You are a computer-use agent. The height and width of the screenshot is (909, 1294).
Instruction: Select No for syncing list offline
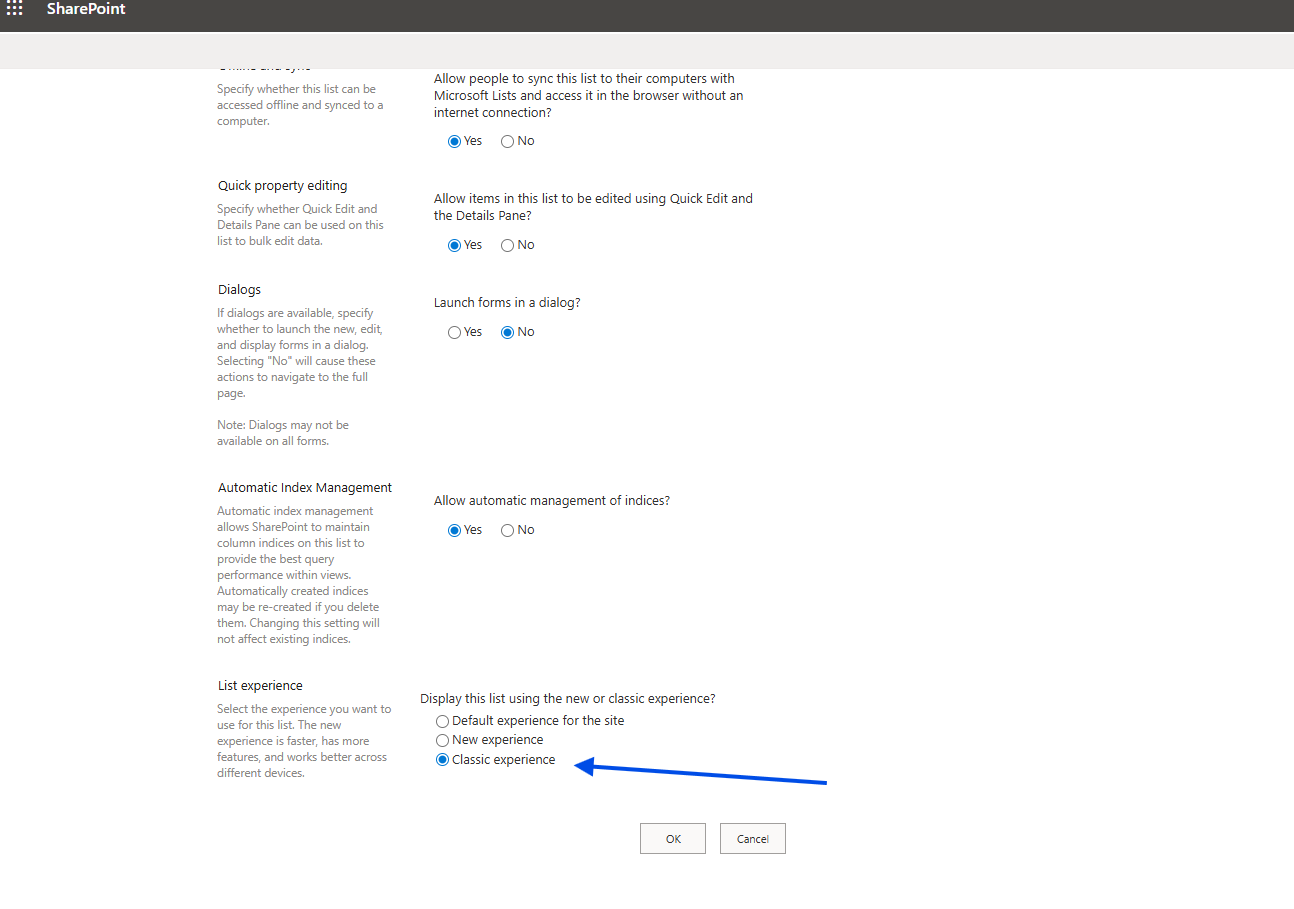[508, 142]
